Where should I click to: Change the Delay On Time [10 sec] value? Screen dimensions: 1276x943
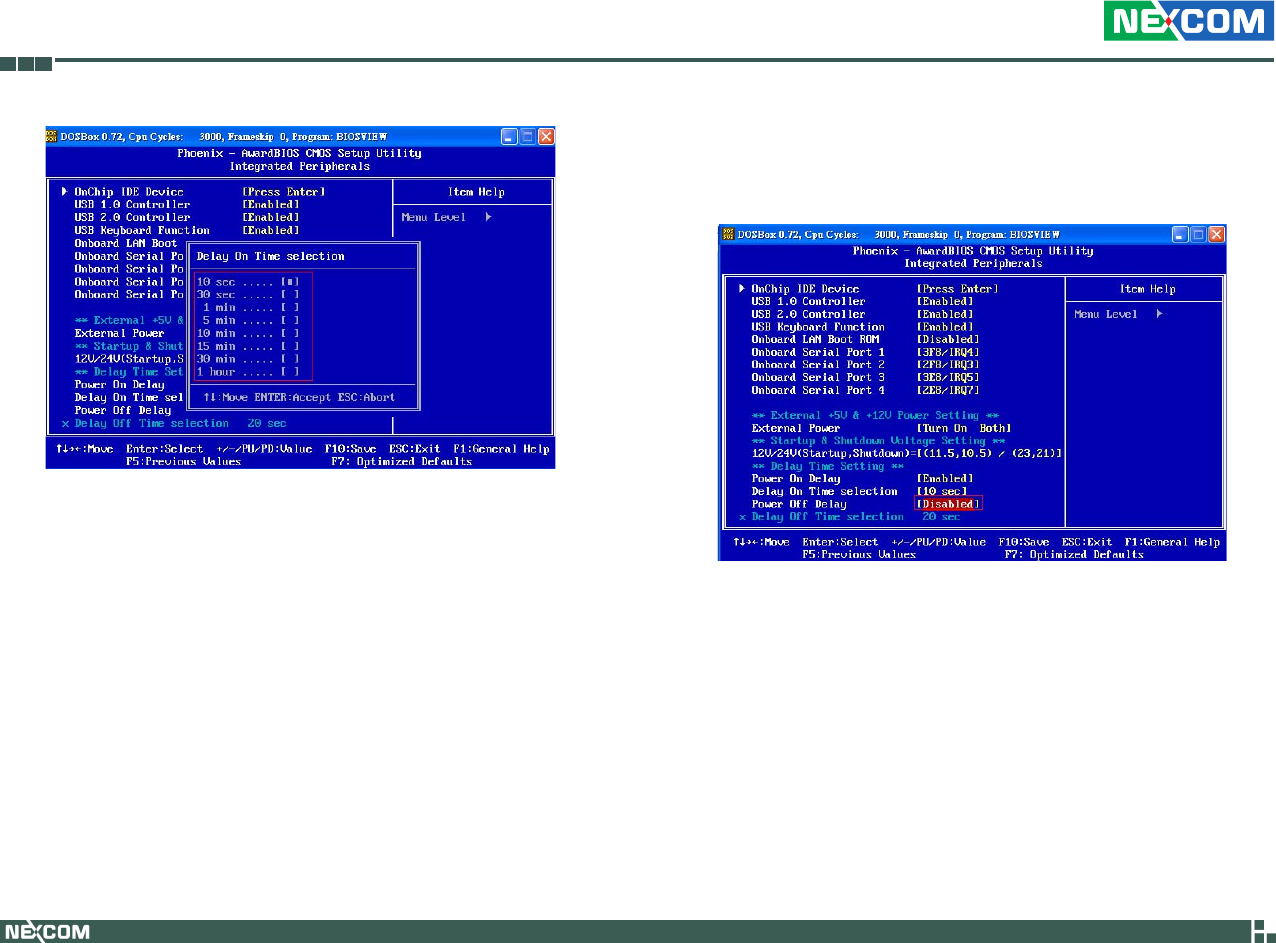(x=942, y=491)
